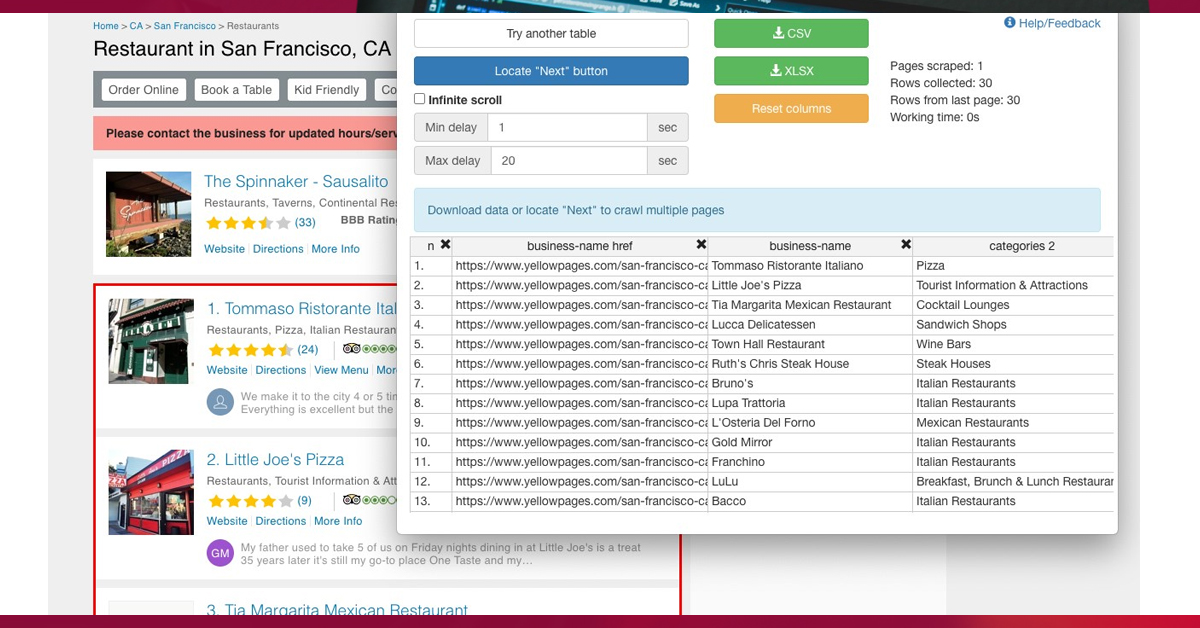1200x628 pixels.
Task: Open Home breadcrumb link
Action: (106, 26)
